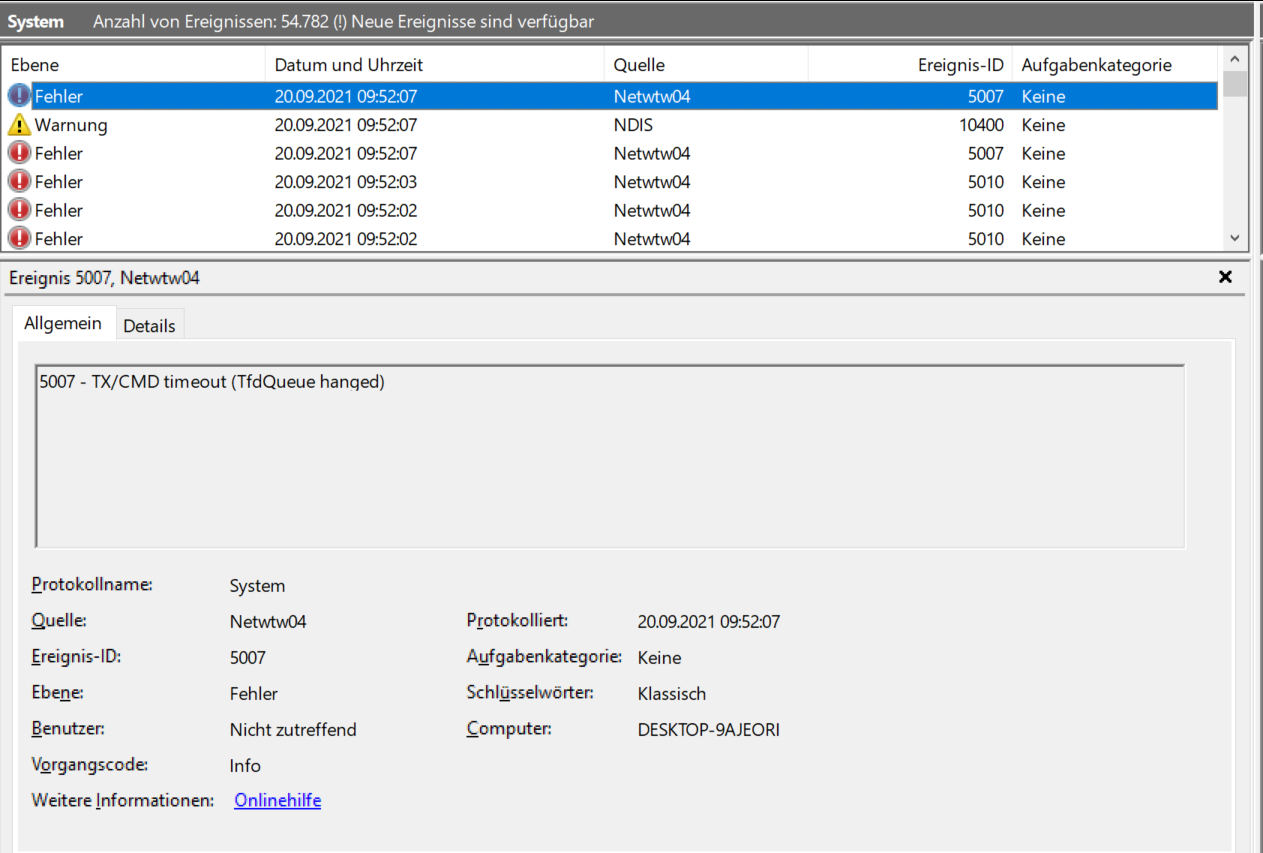
Task: Click Keine in the NDIS warning row
Action: point(1043,125)
